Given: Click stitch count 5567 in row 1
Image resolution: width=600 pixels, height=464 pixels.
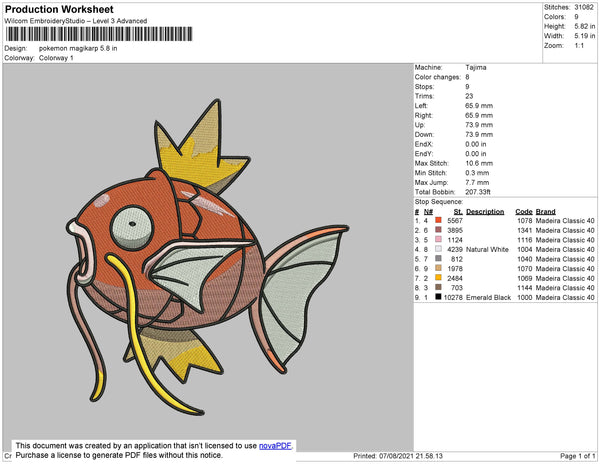Looking at the screenshot, I should [455, 221].
